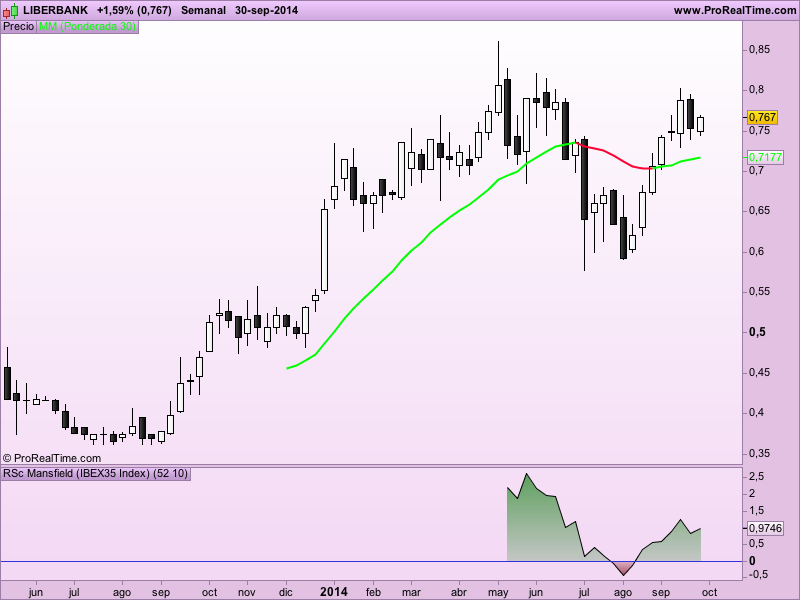Click the 2014 year label on time axis
This screenshot has height=600, width=800.
click(x=334, y=592)
